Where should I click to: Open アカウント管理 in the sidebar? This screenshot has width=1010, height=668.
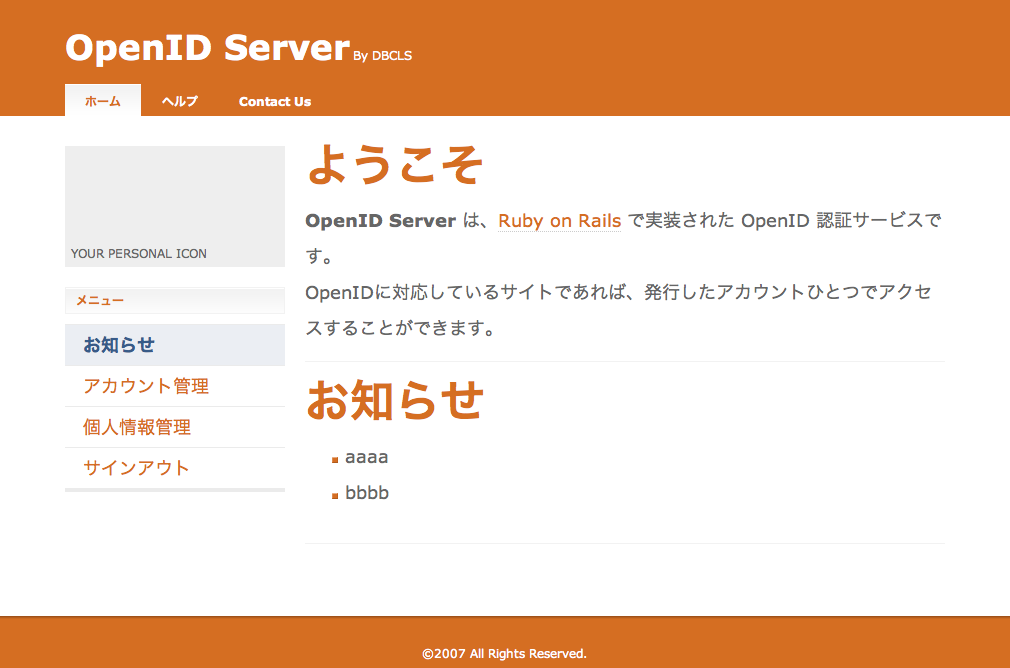click(175, 386)
